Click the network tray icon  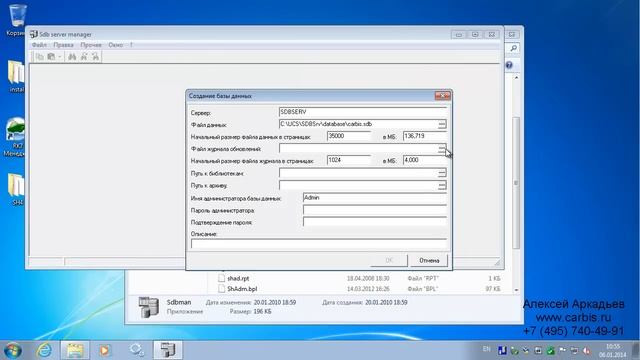click(574, 350)
